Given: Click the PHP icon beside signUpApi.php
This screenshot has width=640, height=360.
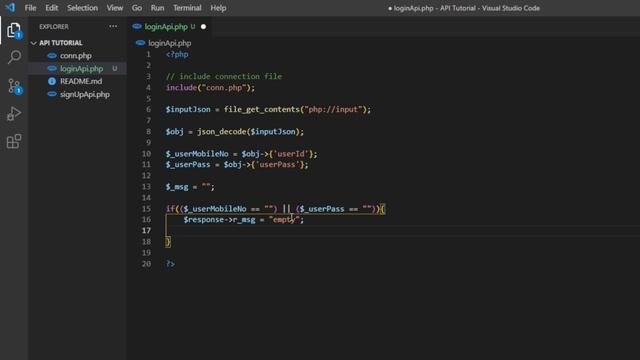Looking at the screenshot, I should [52, 94].
